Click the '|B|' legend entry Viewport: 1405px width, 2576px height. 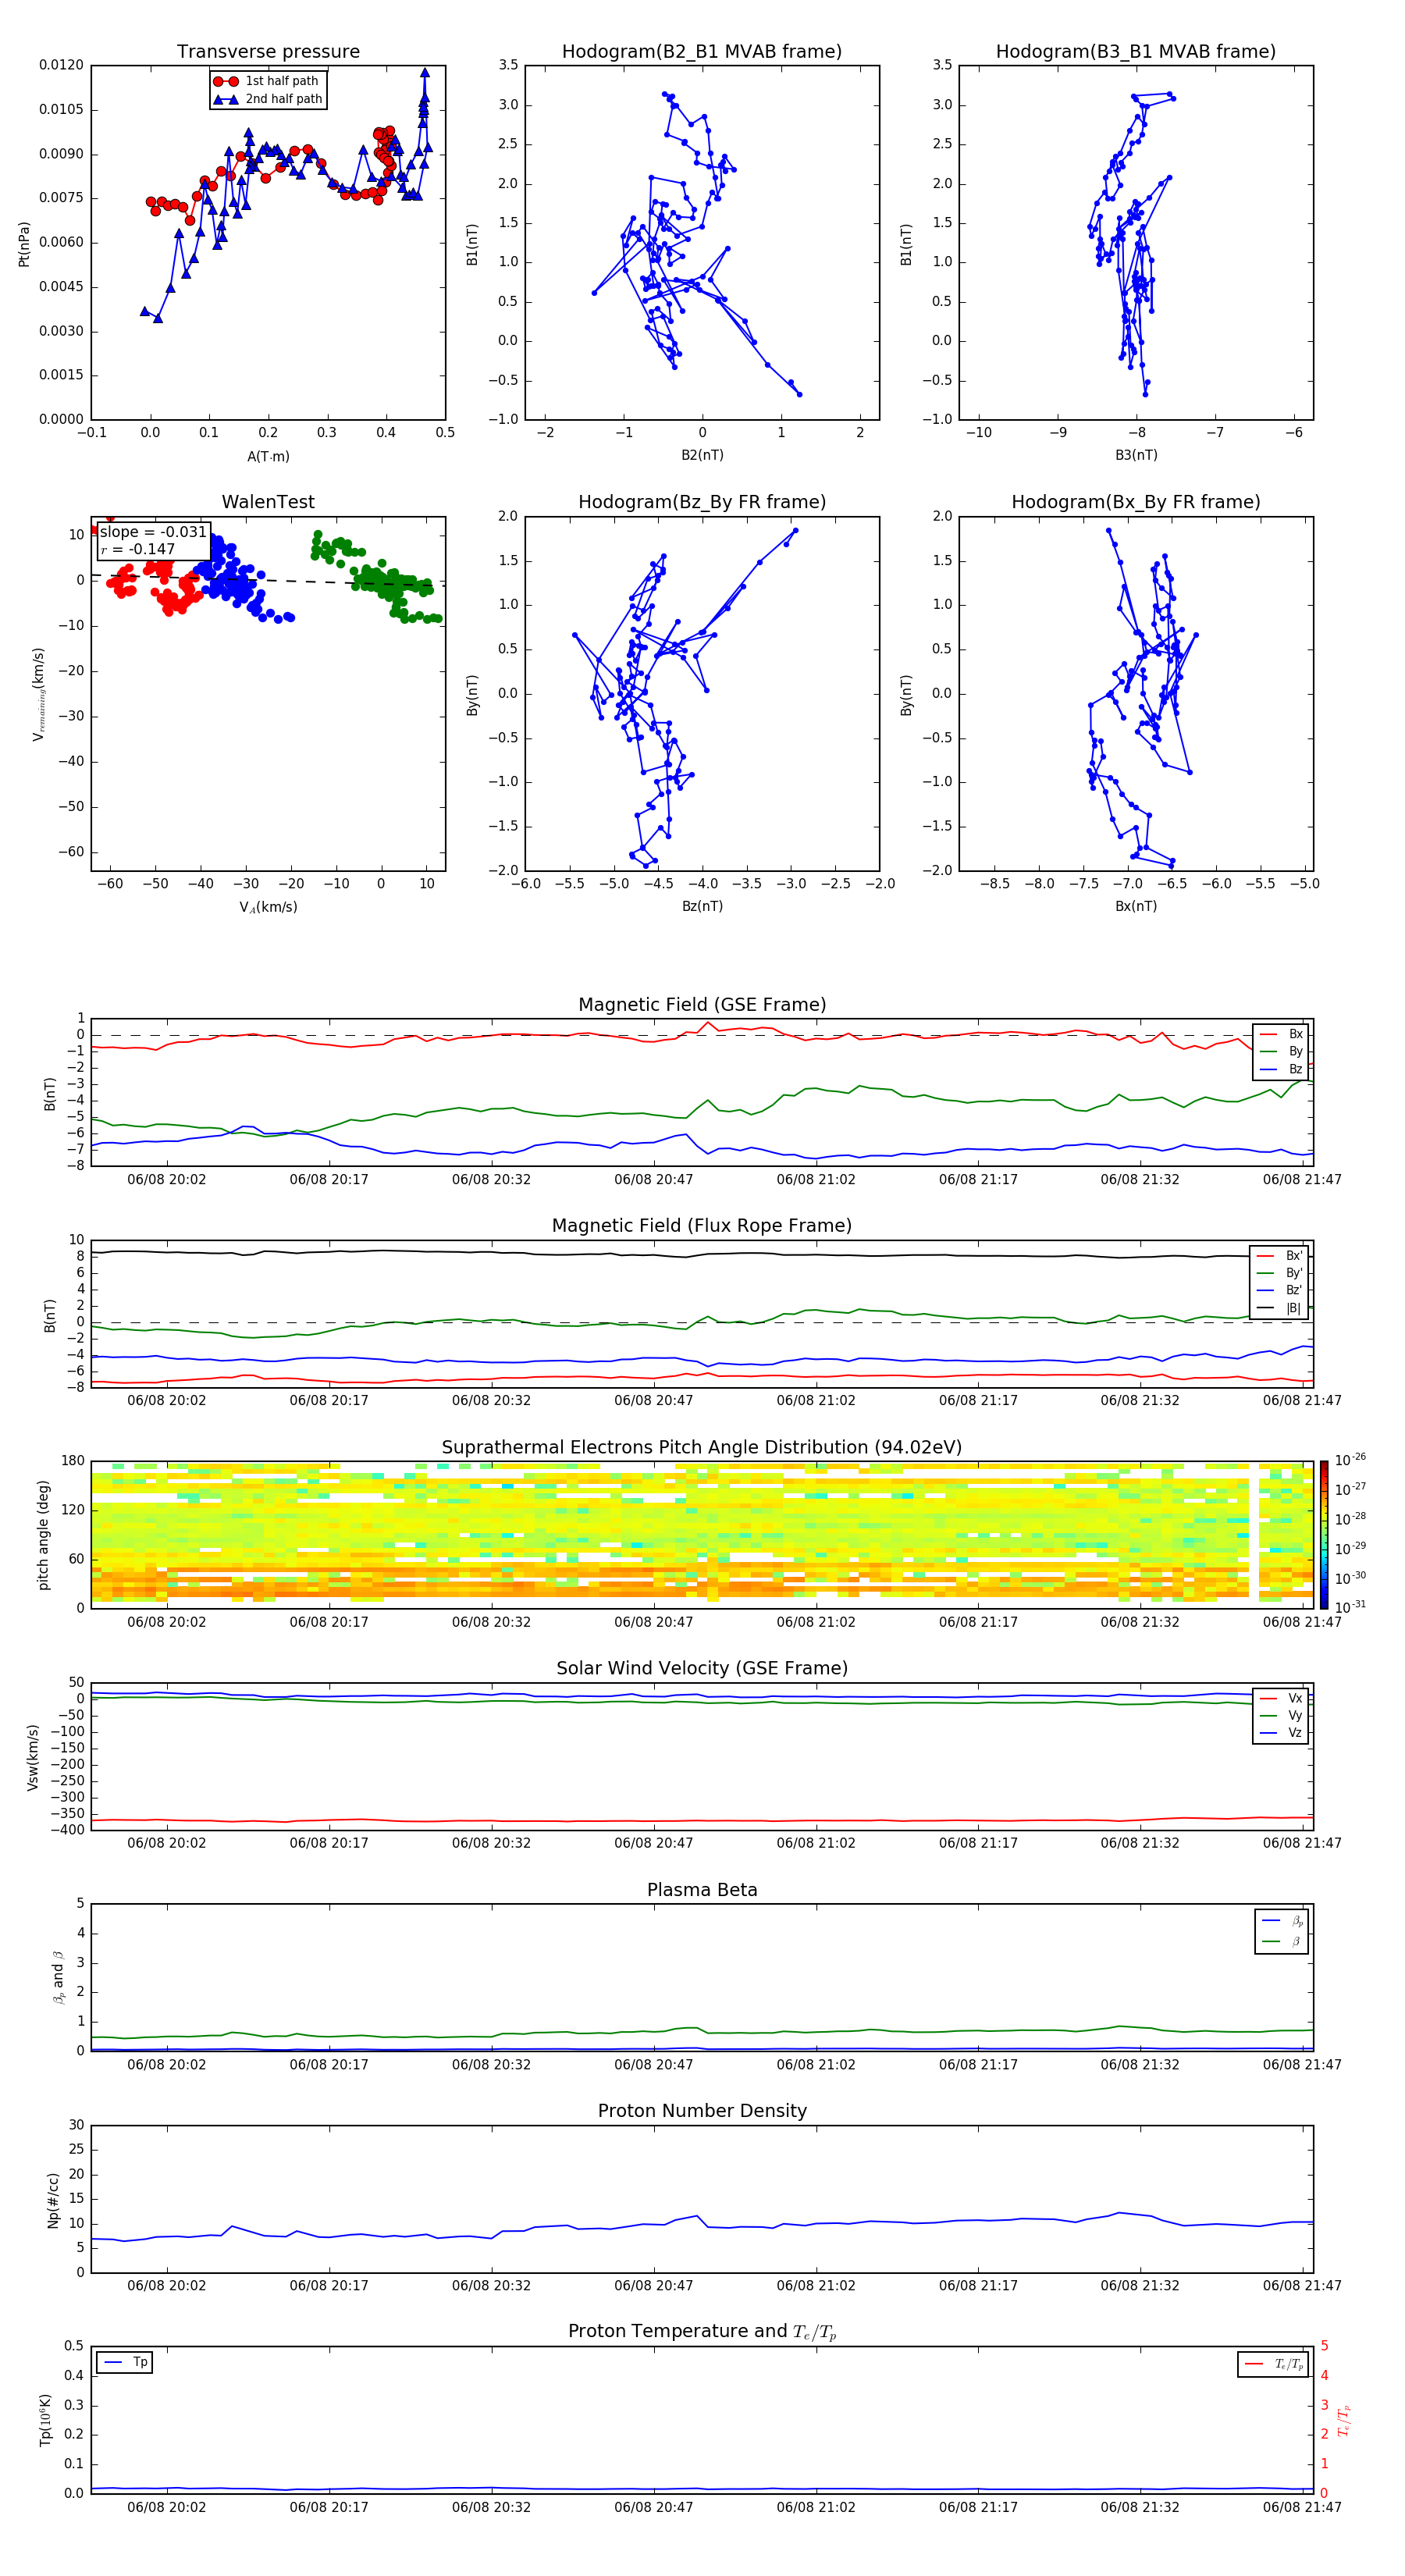1280,1308
